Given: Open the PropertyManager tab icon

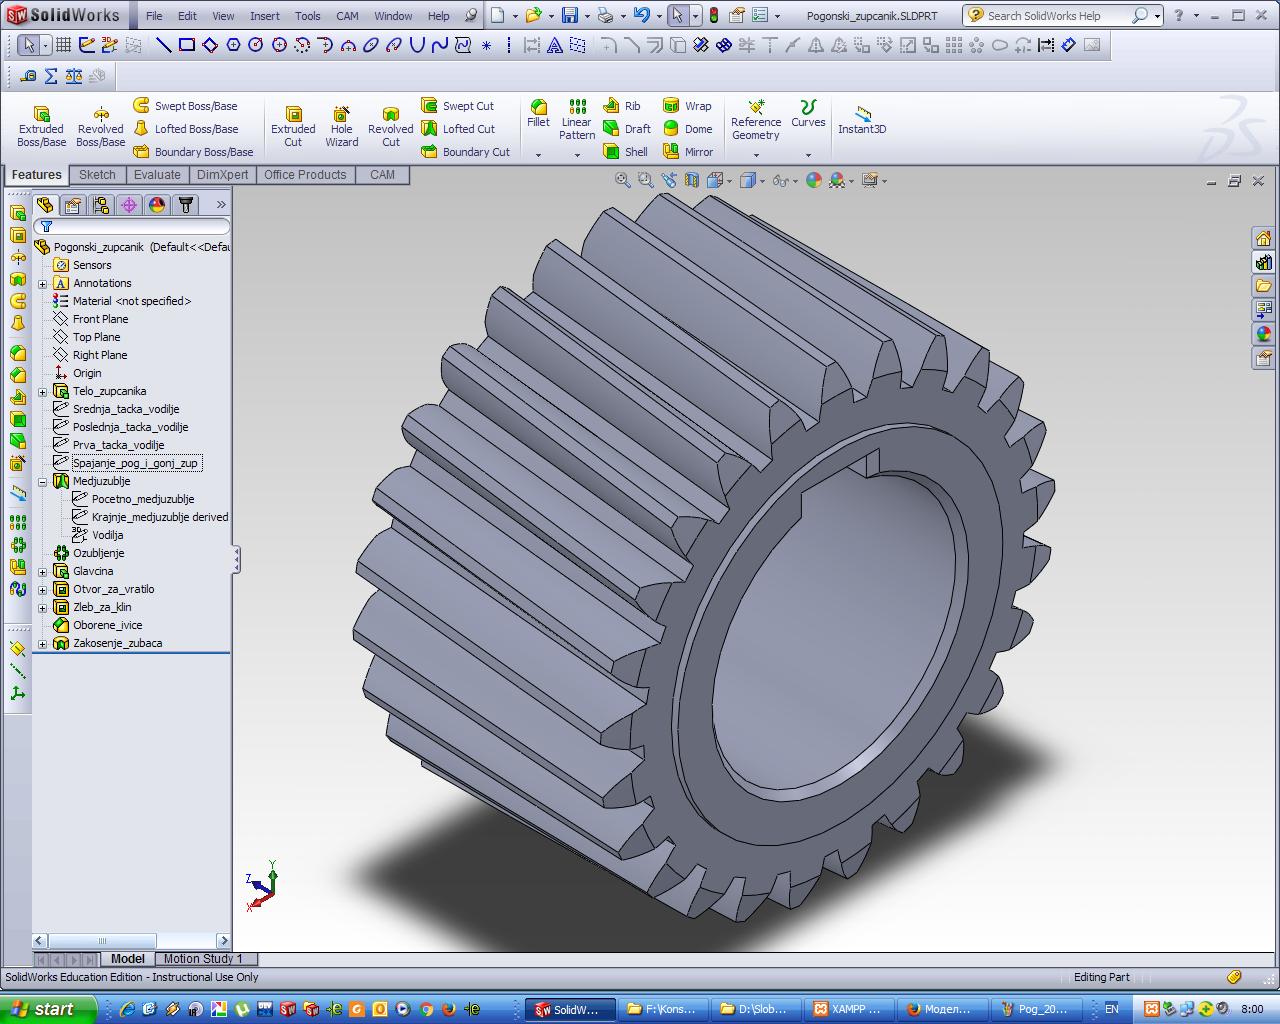Looking at the screenshot, I should tap(73, 205).
